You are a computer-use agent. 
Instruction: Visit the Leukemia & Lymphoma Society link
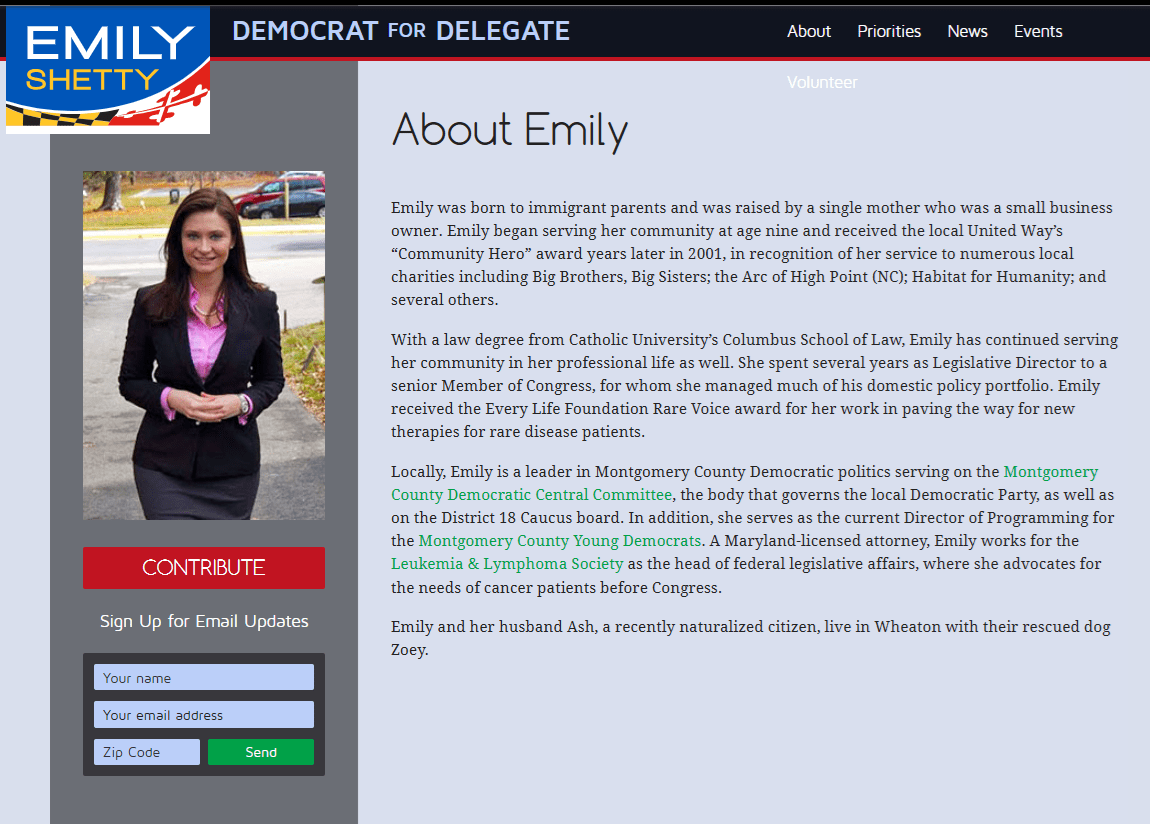(506, 564)
